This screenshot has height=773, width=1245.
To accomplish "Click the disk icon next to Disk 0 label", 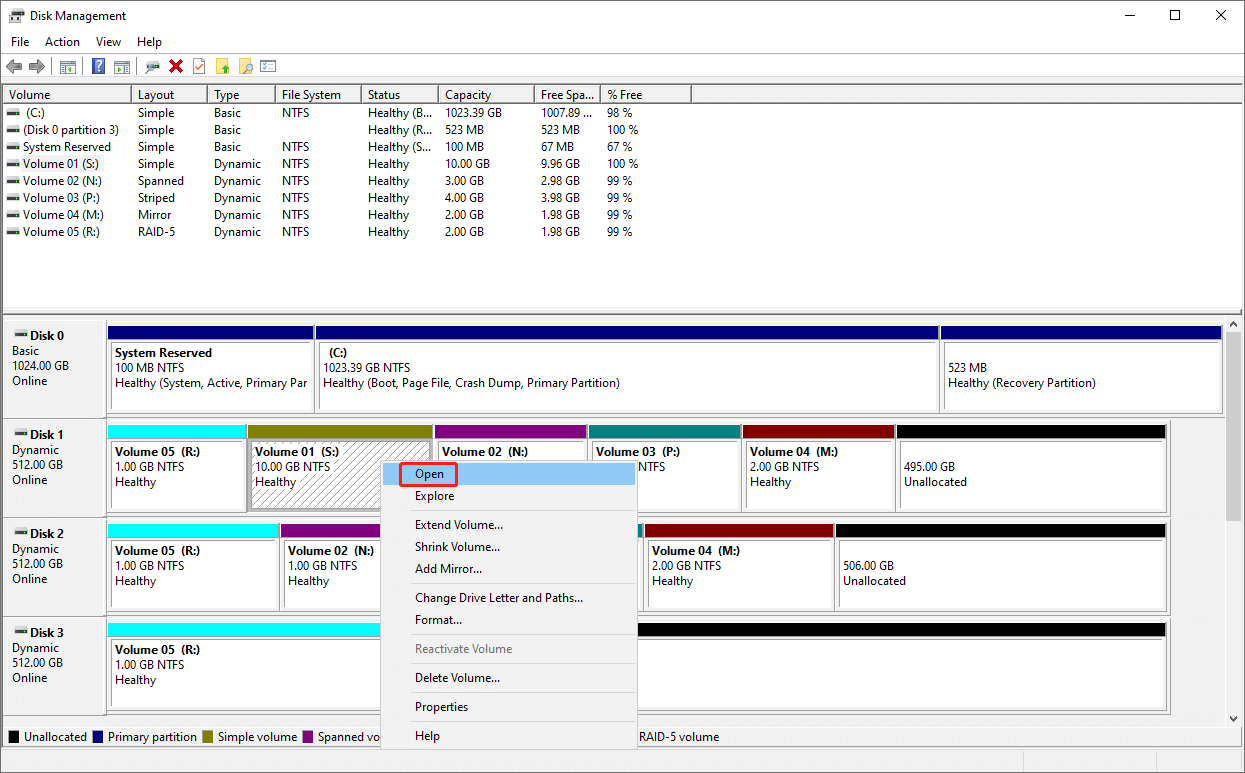I will (x=20, y=336).
